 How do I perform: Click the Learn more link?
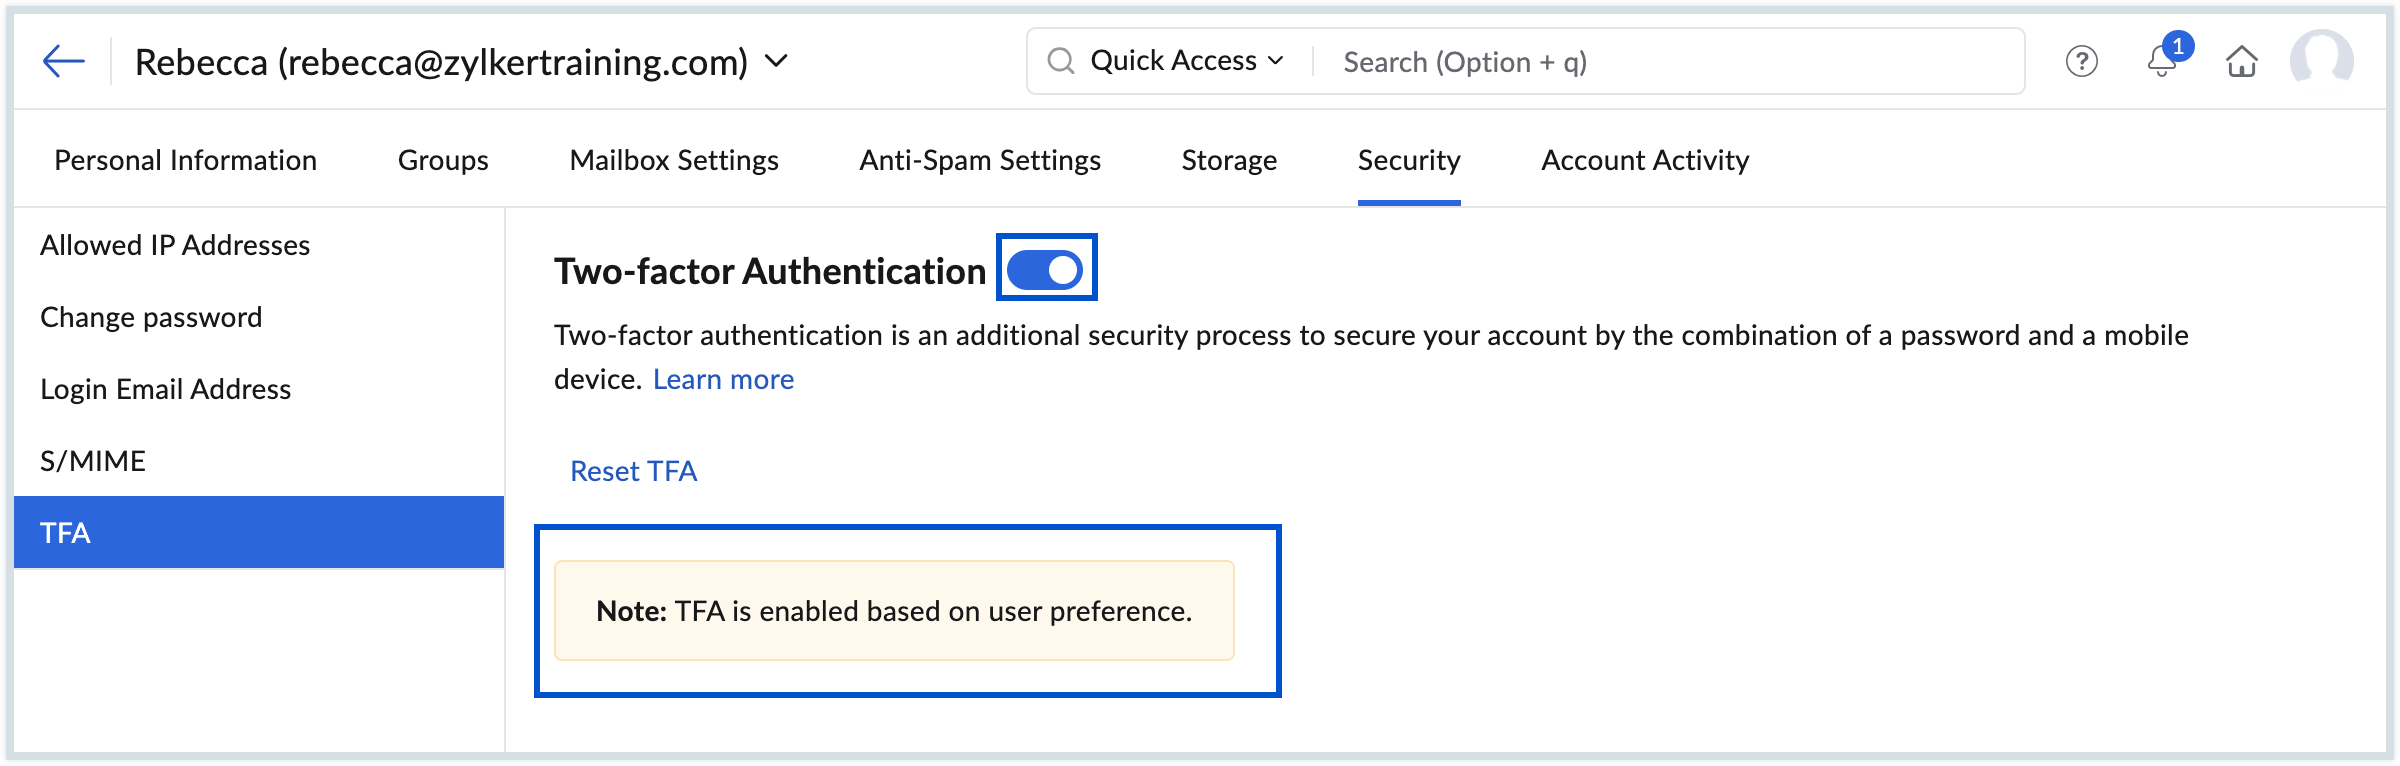[723, 380]
